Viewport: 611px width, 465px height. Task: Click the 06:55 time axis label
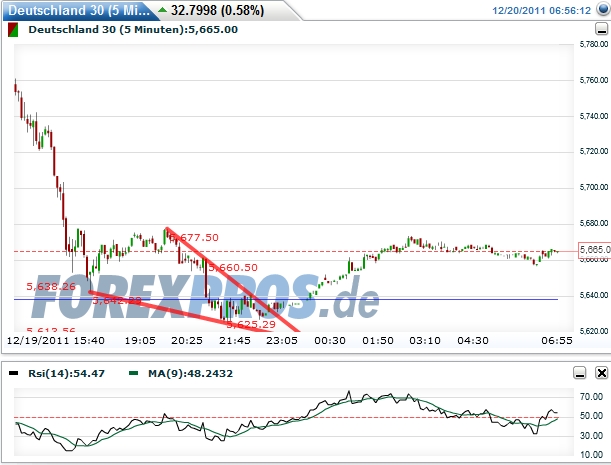click(557, 341)
